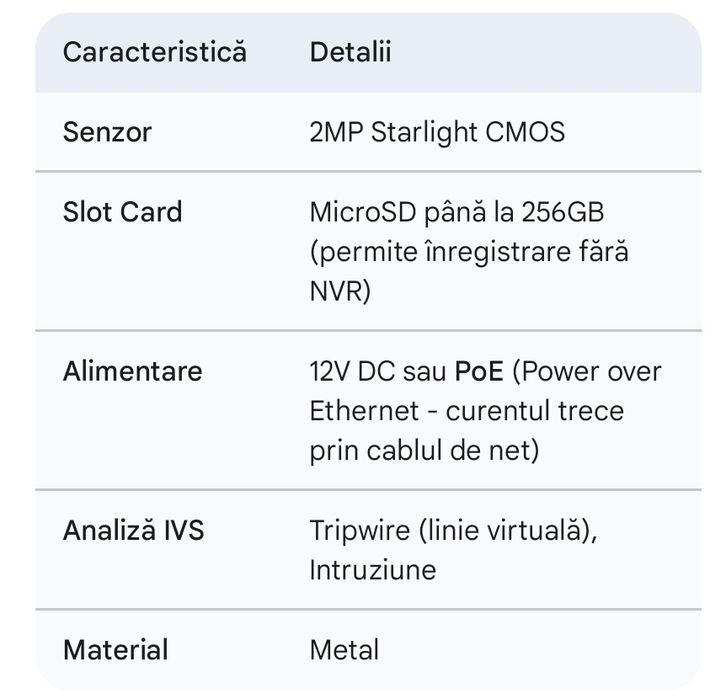This screenshot has height=699, width=726.
Task: Select the Material row label
Action: pos(115,650)
